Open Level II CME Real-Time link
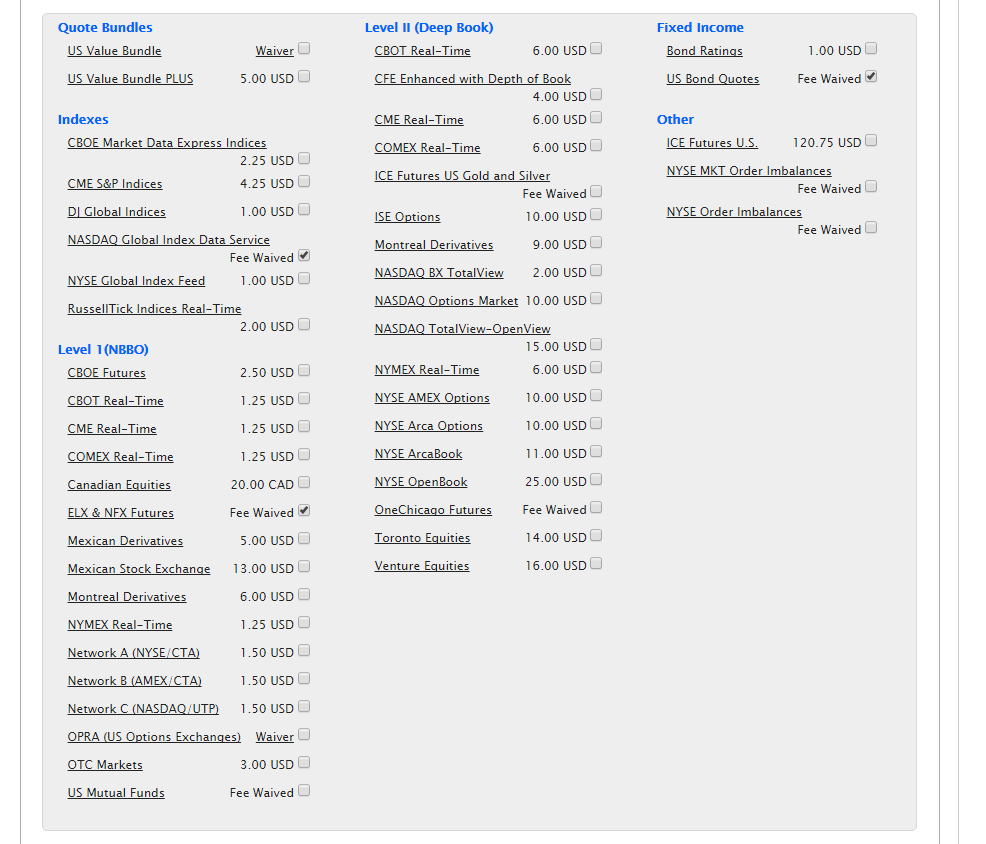986x844 pixels. pos(419,120)
